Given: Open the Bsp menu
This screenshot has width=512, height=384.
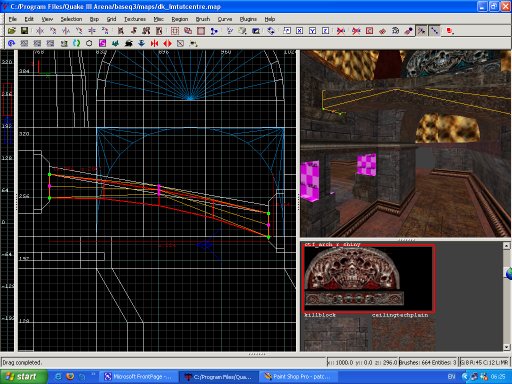Looking at the screenshot, I should click(94, 19).
